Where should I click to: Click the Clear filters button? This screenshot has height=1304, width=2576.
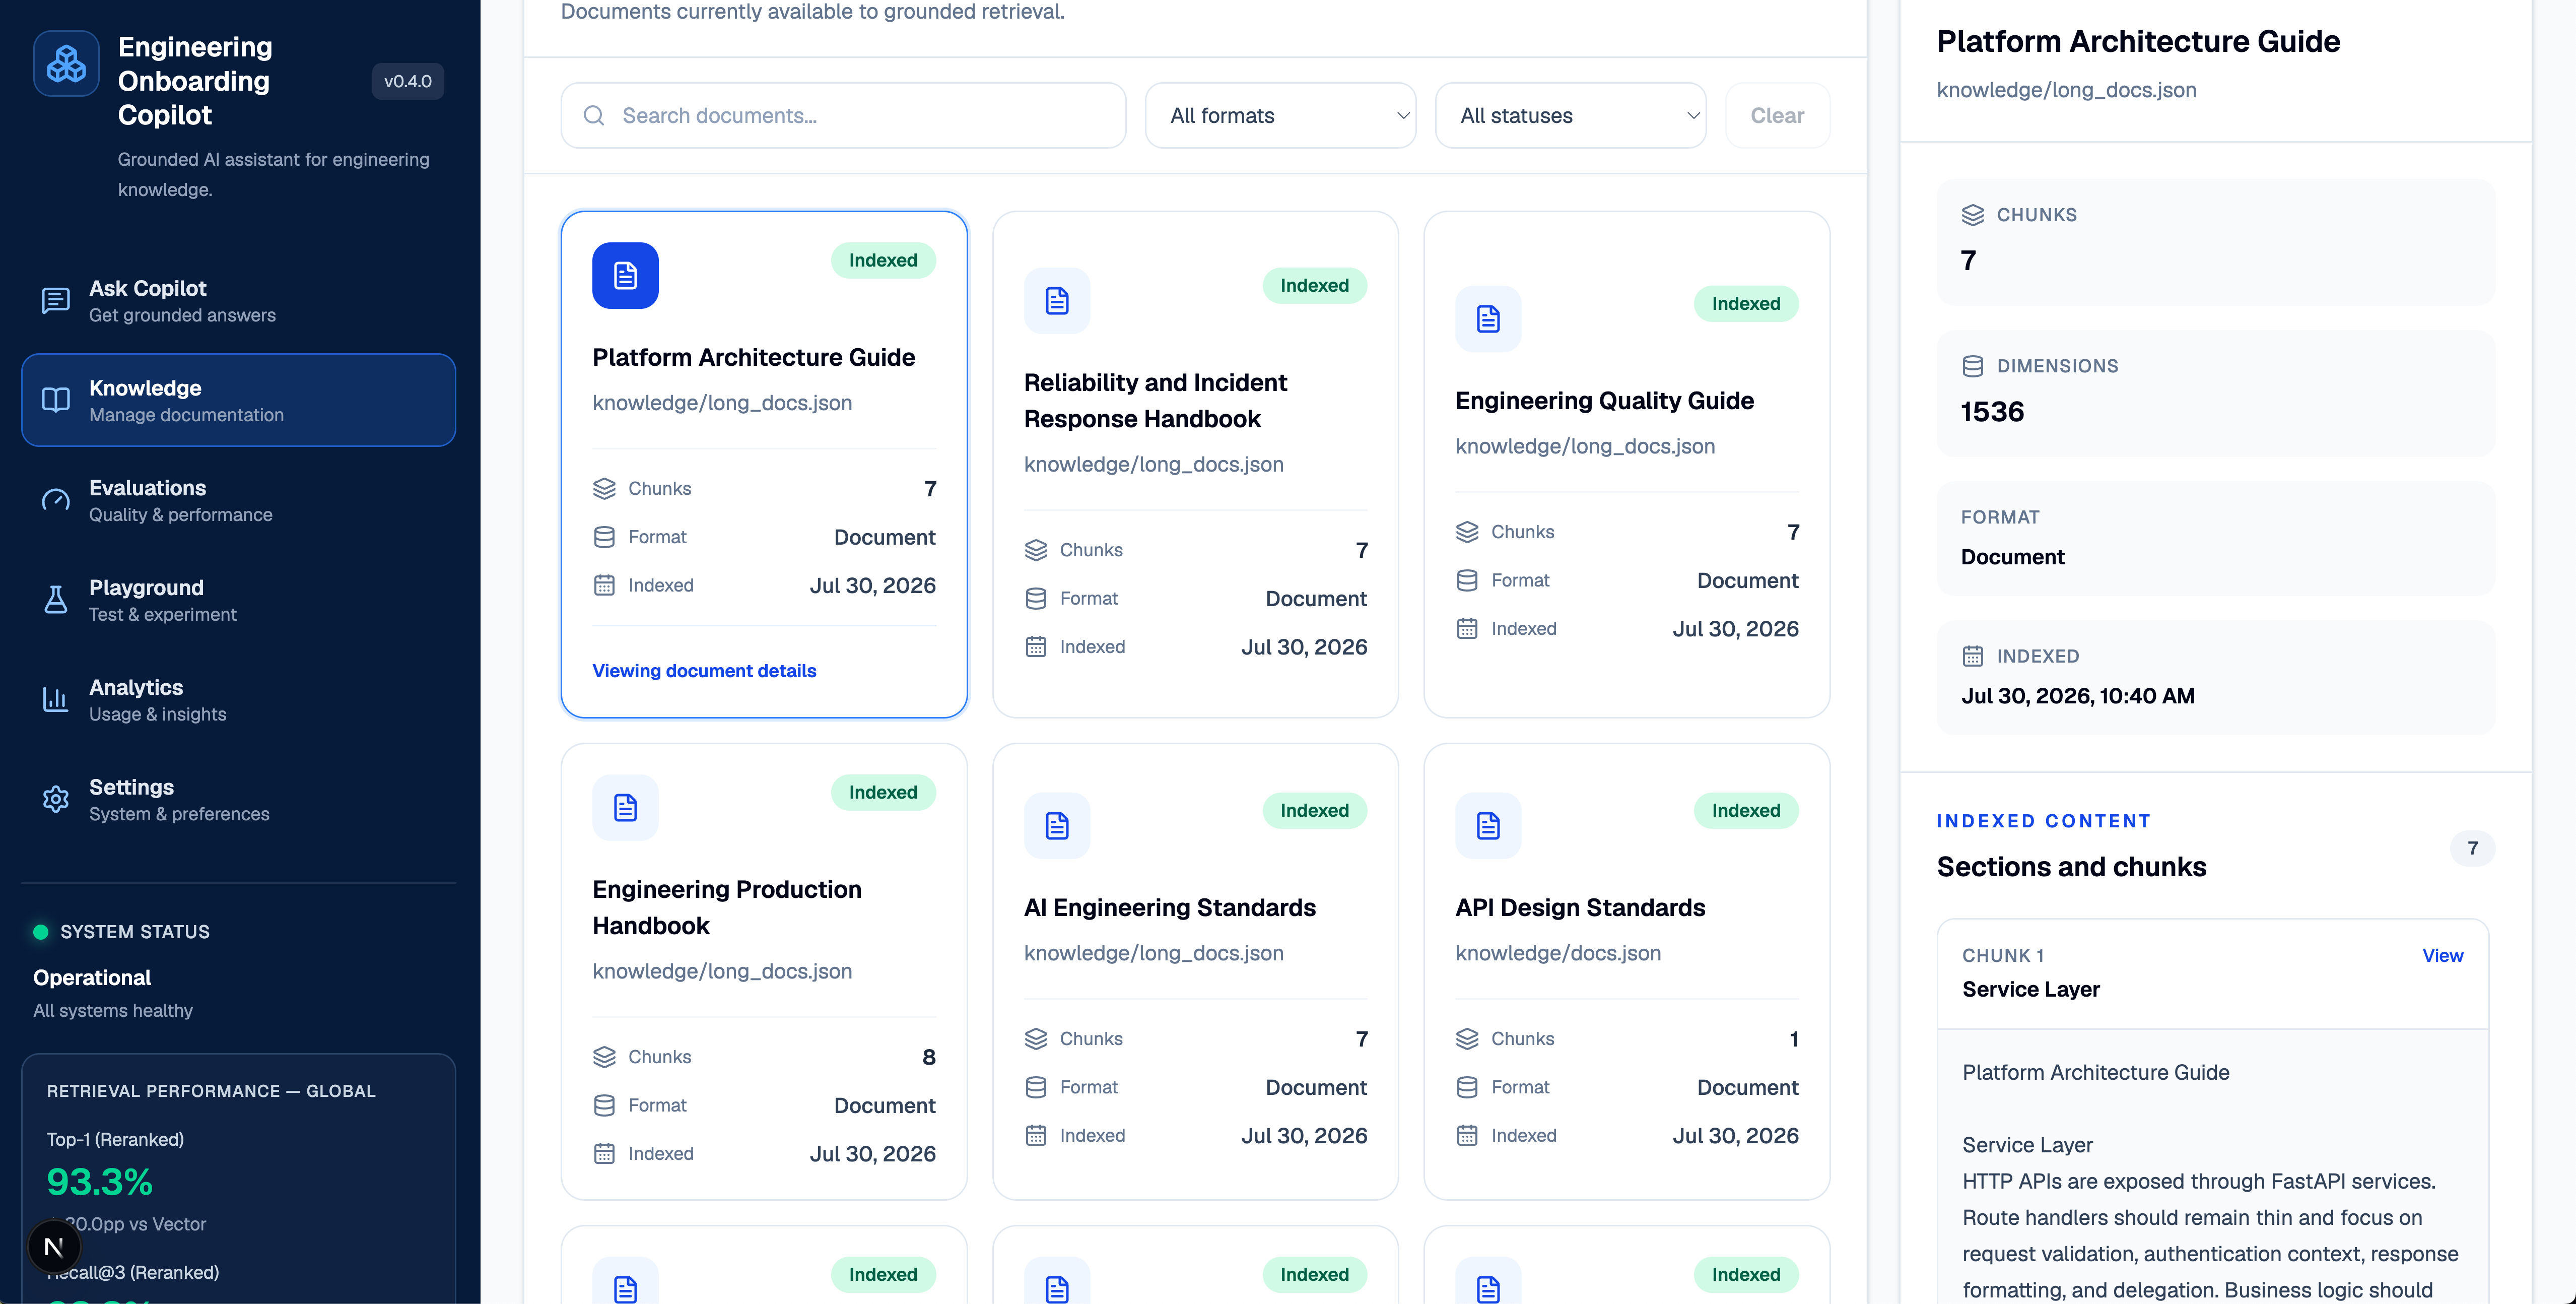click(x=1777, y=116)
